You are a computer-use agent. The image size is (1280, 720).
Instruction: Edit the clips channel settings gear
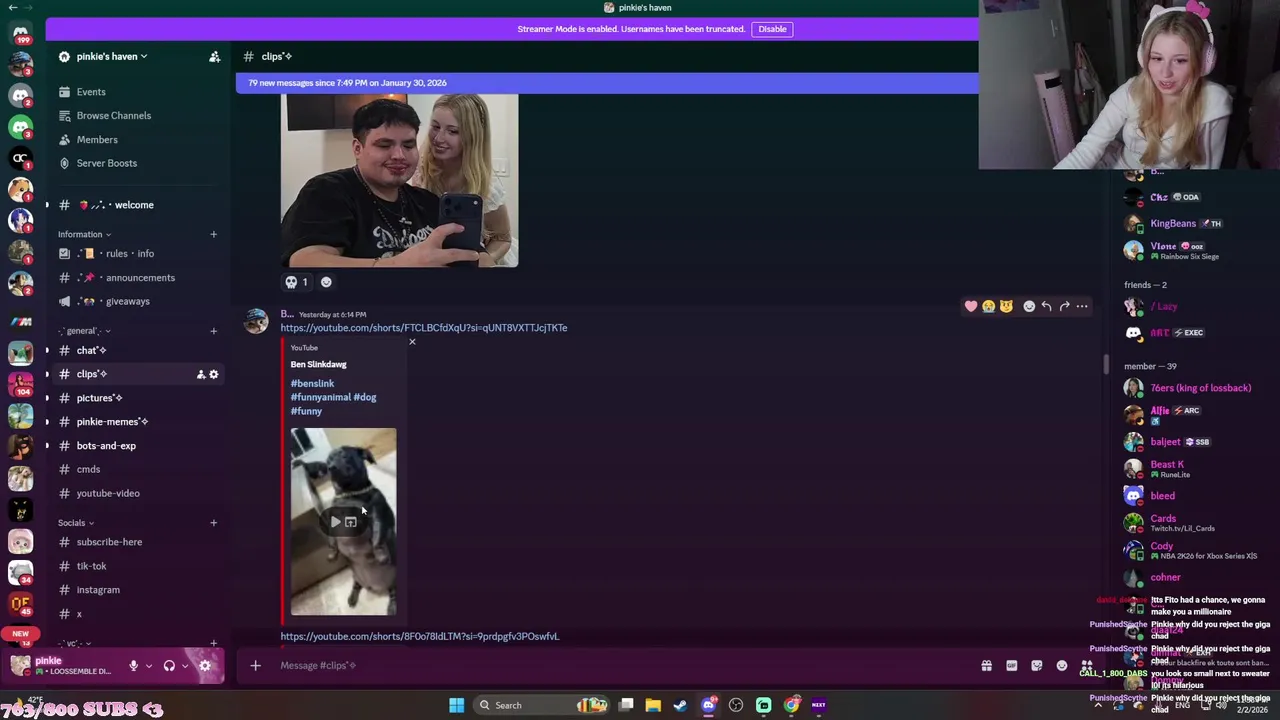213,374
